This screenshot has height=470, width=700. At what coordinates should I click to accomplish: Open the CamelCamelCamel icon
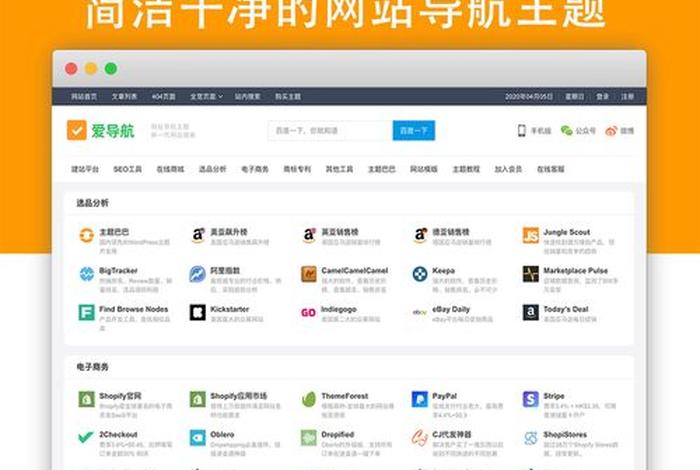[x=308, y=274]
